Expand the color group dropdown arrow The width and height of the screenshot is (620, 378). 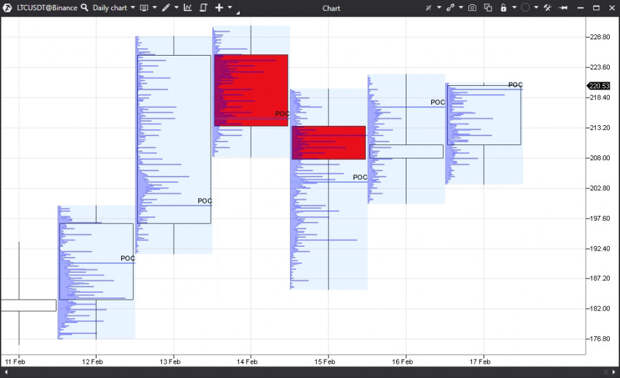pyautogui.click(x=536, y=8)
